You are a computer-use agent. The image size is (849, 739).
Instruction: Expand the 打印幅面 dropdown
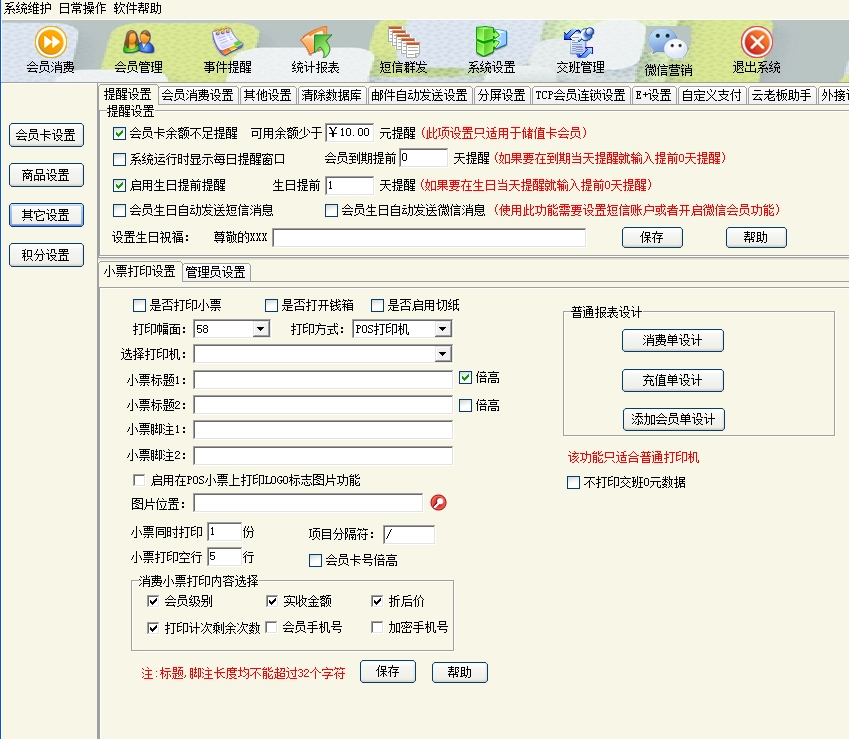[x=261, y=329]
